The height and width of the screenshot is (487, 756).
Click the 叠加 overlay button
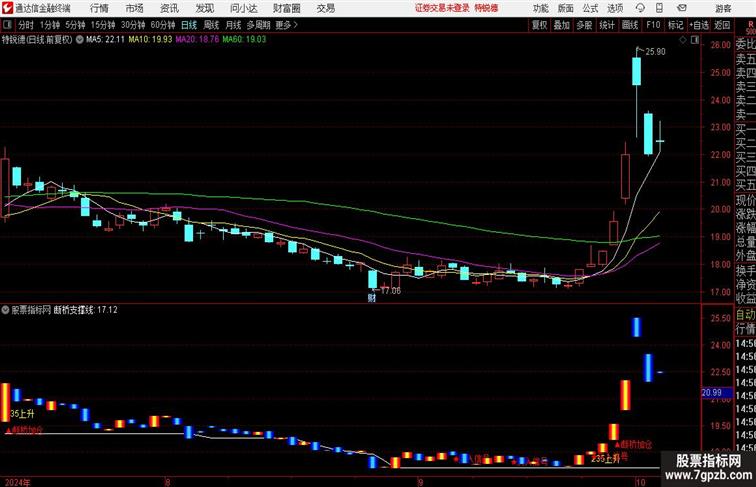coord(562,25)
